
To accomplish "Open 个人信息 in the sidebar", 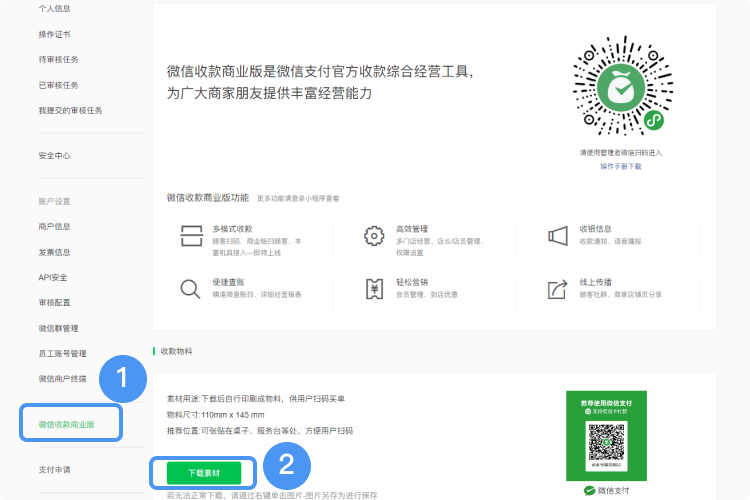I will pos(55,9).
